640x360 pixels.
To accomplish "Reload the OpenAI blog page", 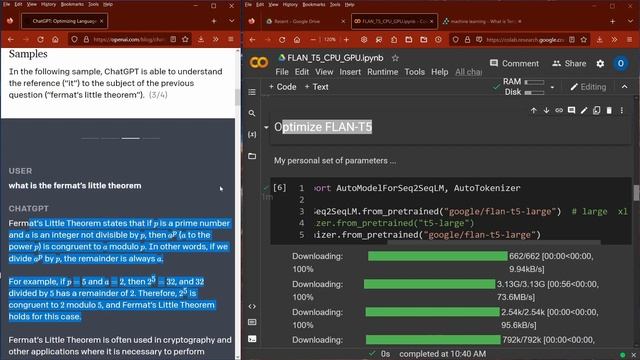I will point(40,40).
